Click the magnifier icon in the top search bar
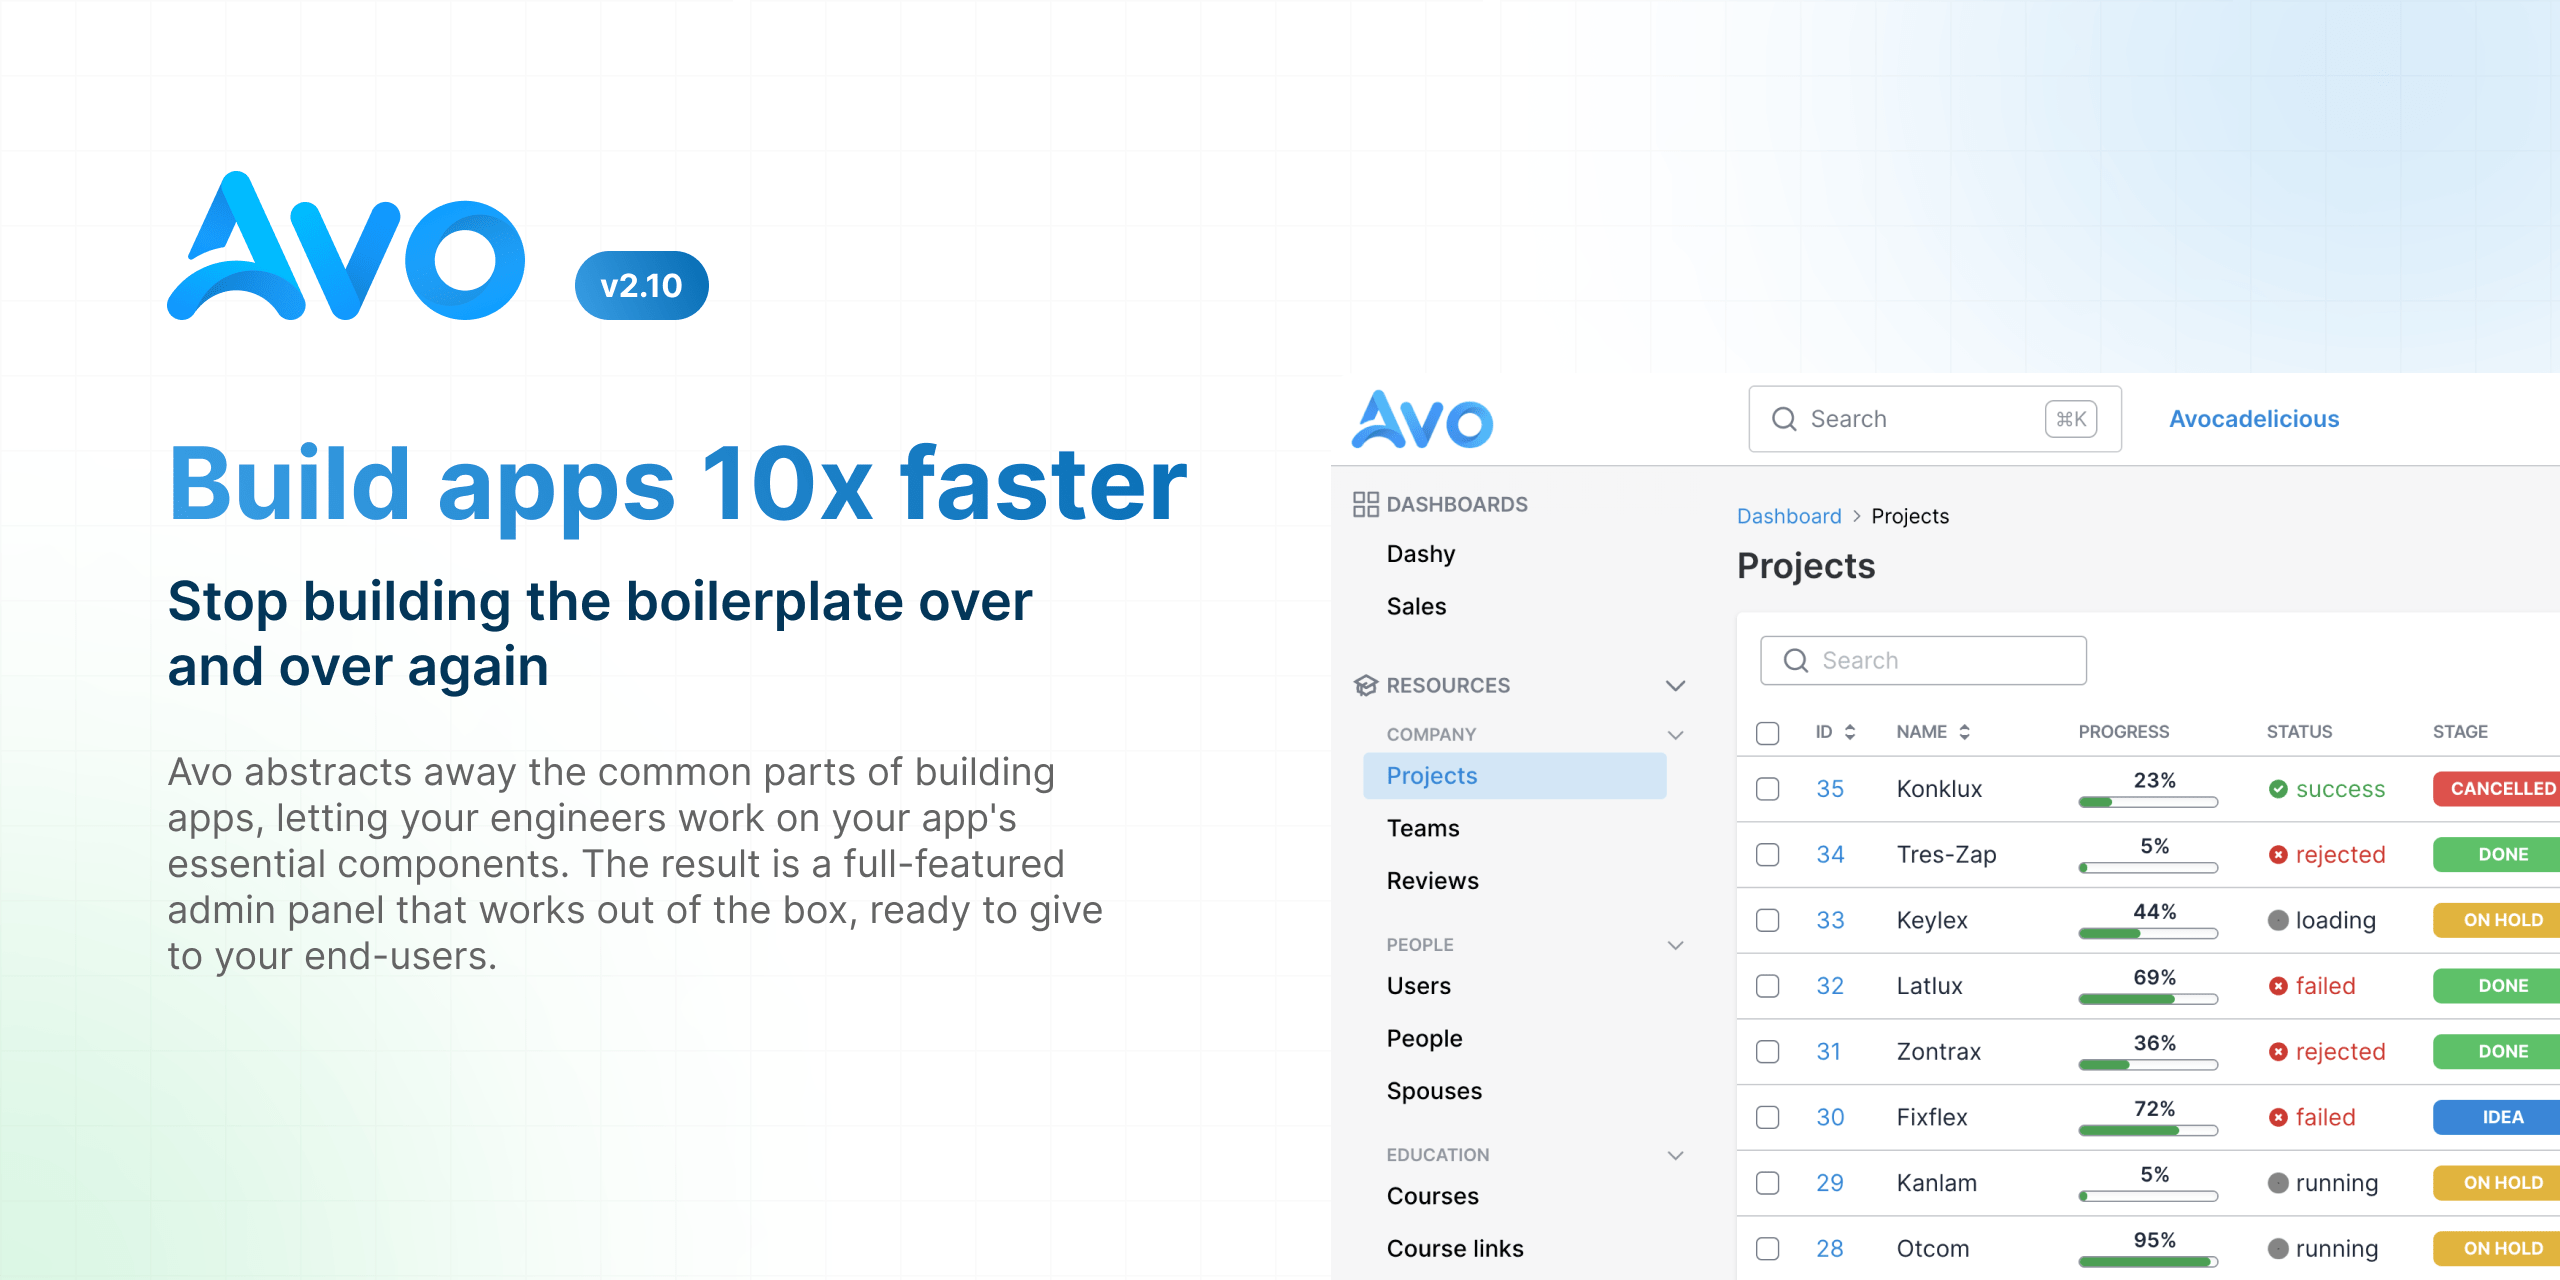 pyautogui.click(x=1784, y=419)
